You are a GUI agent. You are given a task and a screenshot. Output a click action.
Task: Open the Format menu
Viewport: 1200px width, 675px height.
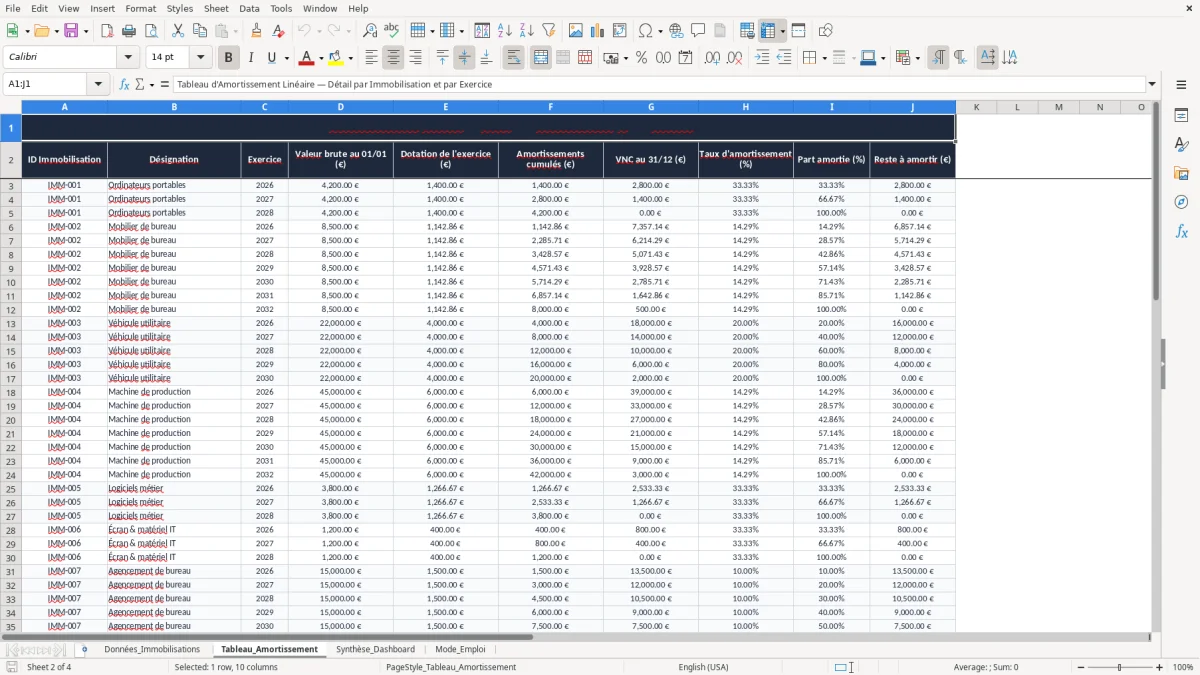click(140, 8)
